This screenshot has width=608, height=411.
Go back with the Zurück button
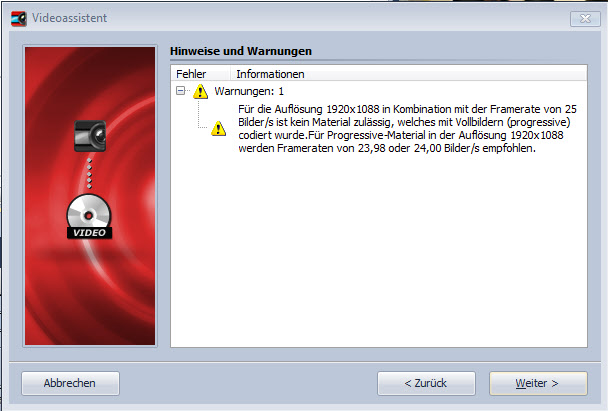click(x=425, y=383)
